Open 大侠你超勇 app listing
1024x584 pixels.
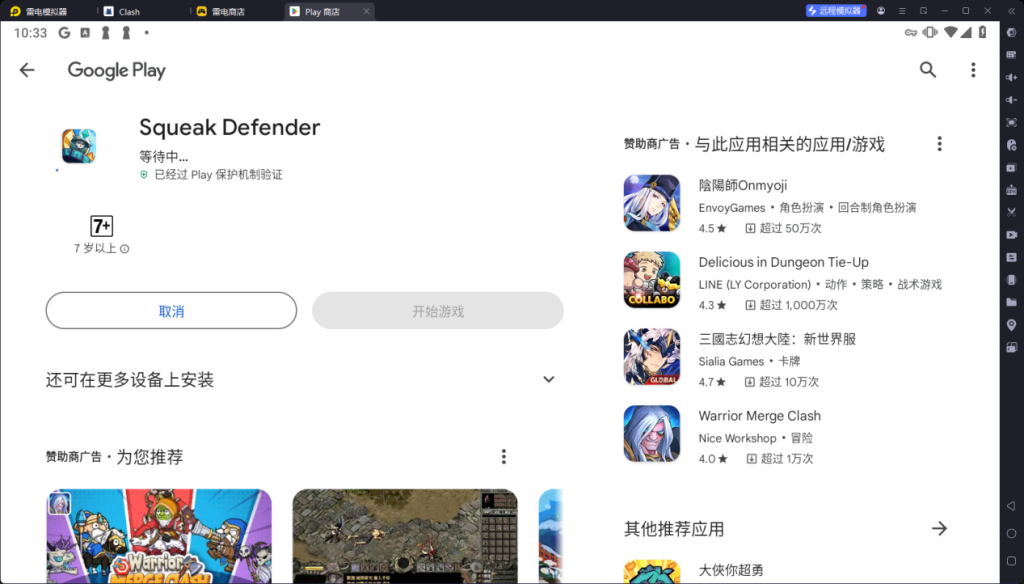(786, 570)
